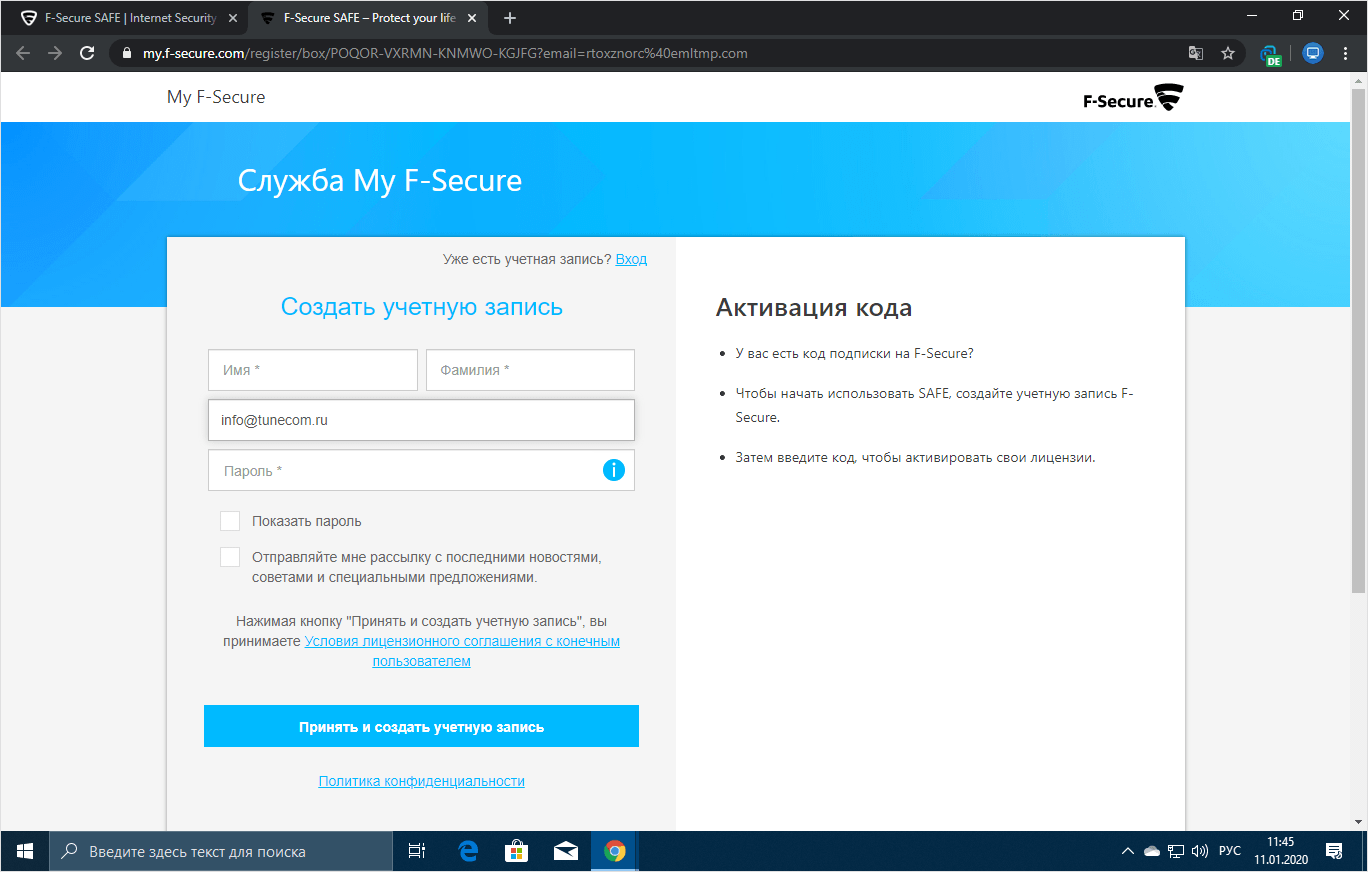1368x872 pixels.
Task: Reload the page with refresh icon
Action: coord(87,53)
